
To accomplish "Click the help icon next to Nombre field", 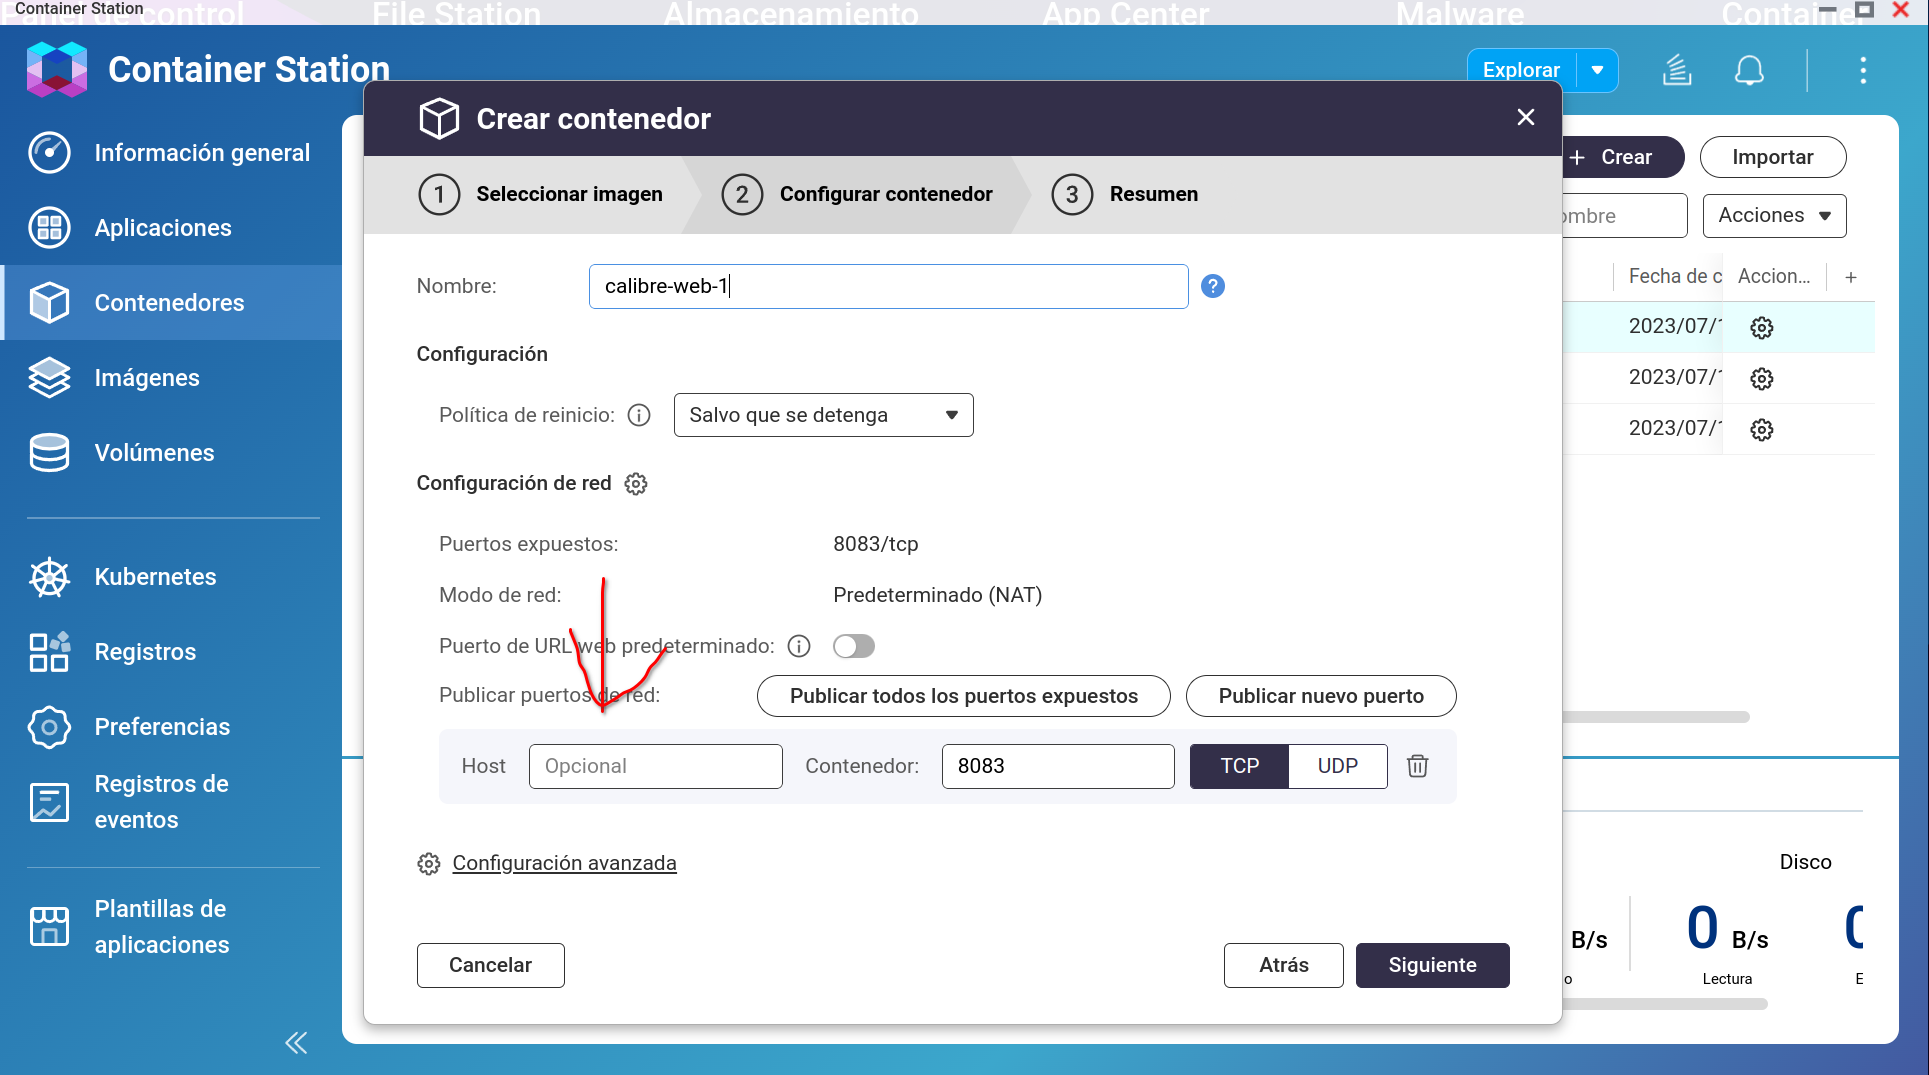I will point(1212,286).
